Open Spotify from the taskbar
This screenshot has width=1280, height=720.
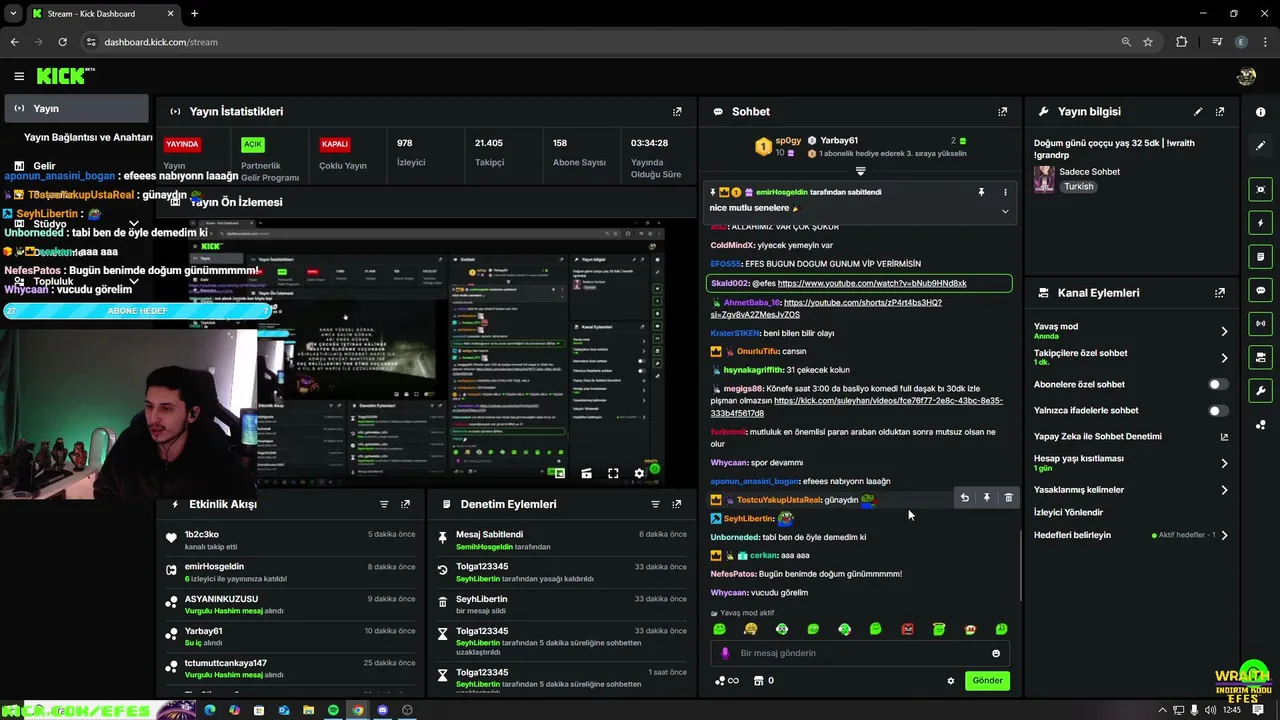coord(333,710)
